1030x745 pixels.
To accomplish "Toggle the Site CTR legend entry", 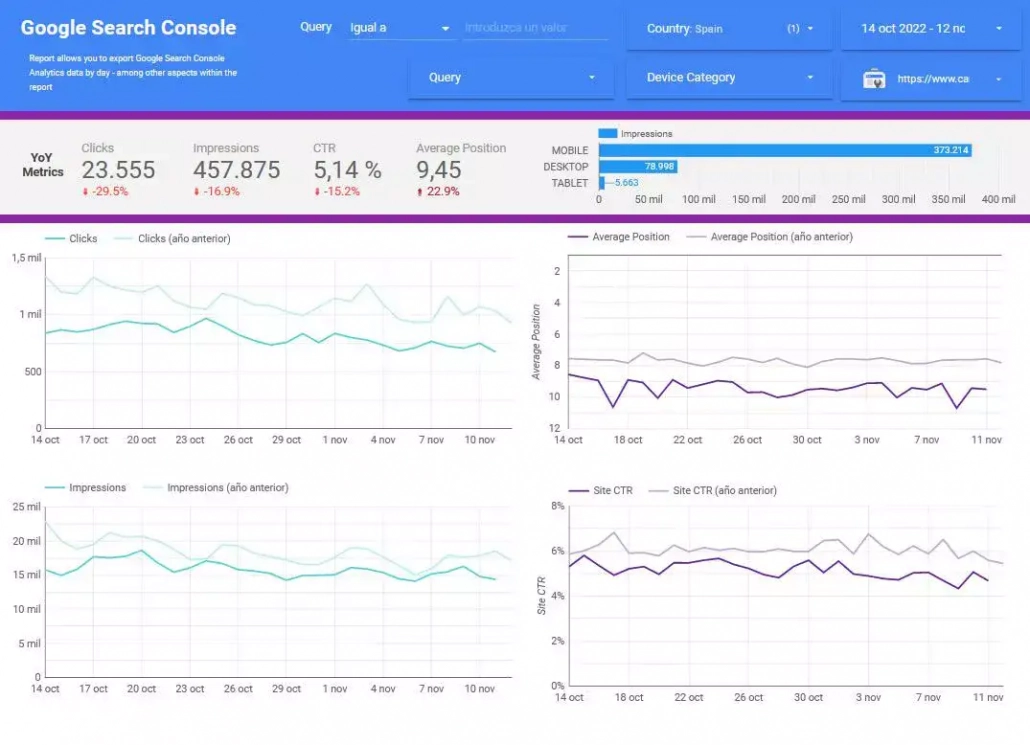I will pyautogui.click(x=600, y=491).
